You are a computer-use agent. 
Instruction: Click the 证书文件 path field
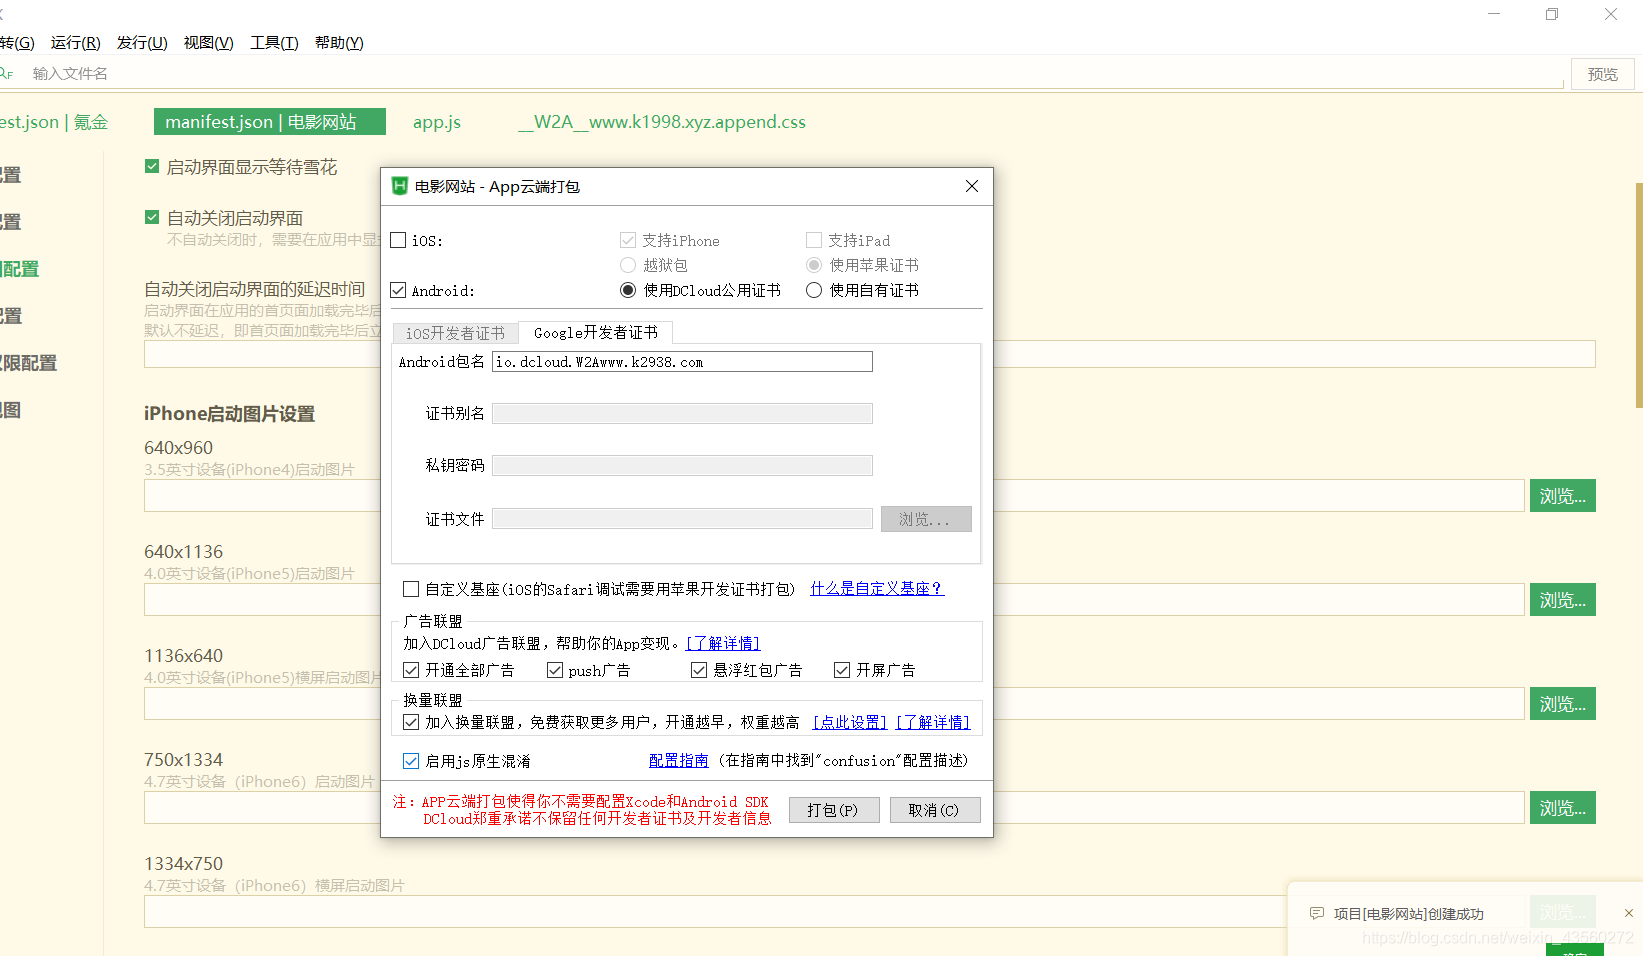point(682,518)
